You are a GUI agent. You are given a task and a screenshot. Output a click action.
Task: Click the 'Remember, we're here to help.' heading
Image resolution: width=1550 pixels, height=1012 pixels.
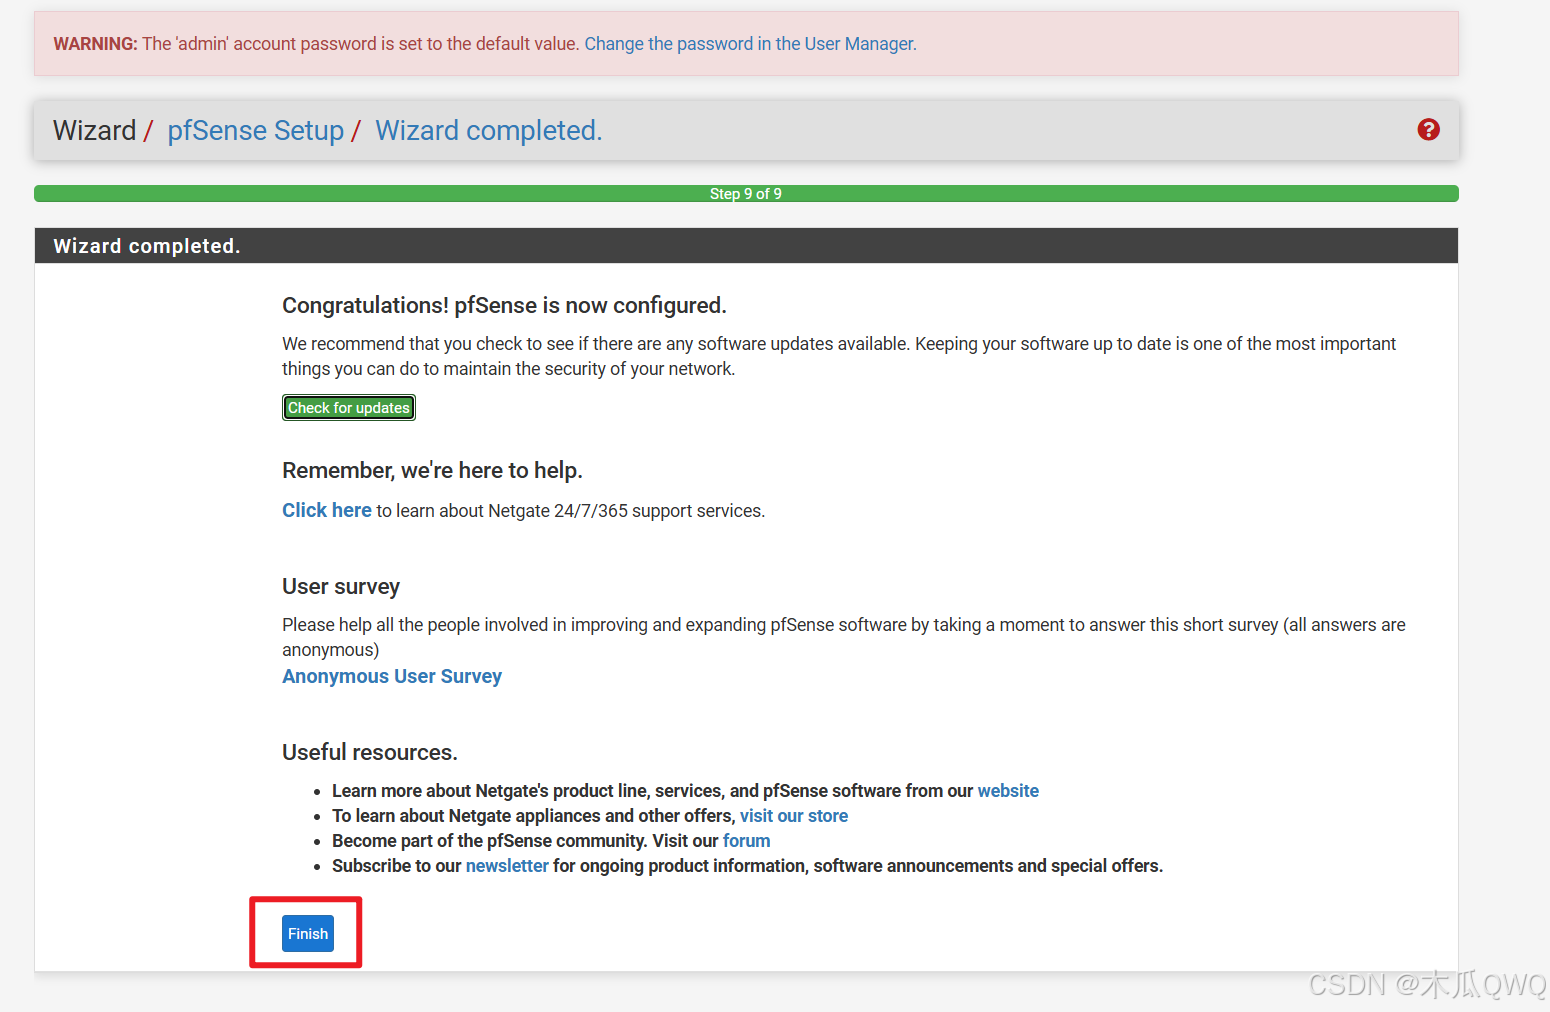[x=432, y=470]
